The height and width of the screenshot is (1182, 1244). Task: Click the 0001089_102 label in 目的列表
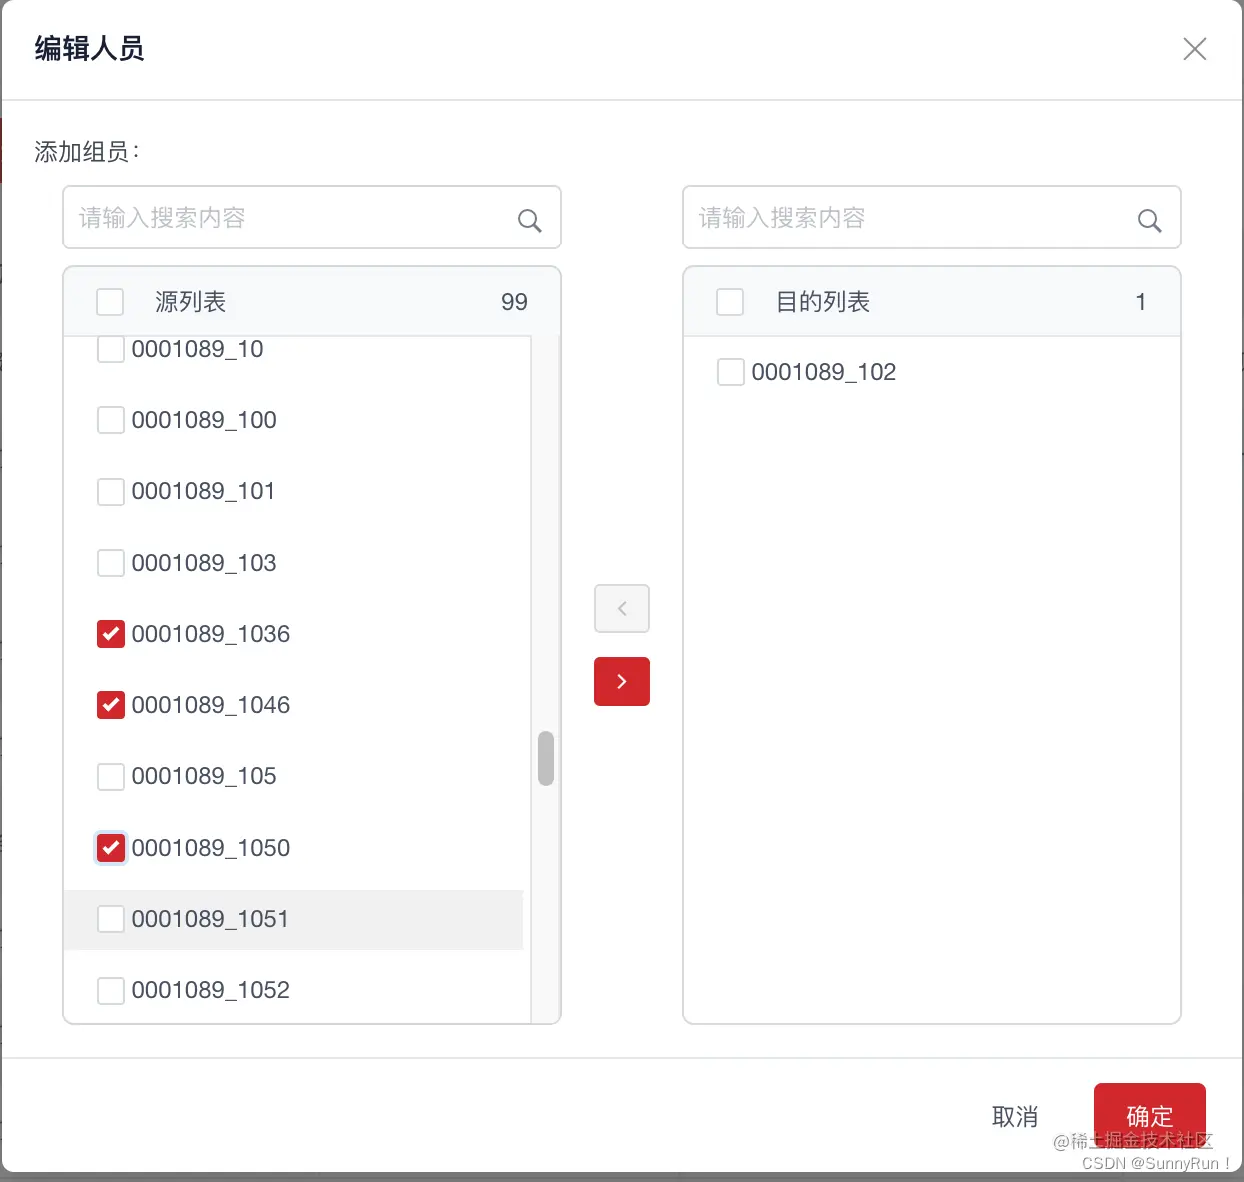pos(824,372)
